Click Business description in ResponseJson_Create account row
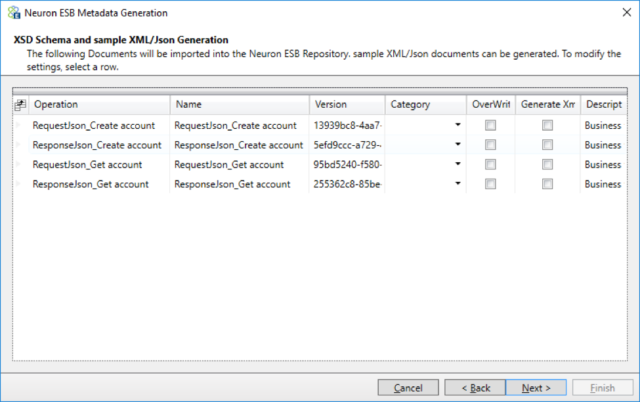 point(603,145)
